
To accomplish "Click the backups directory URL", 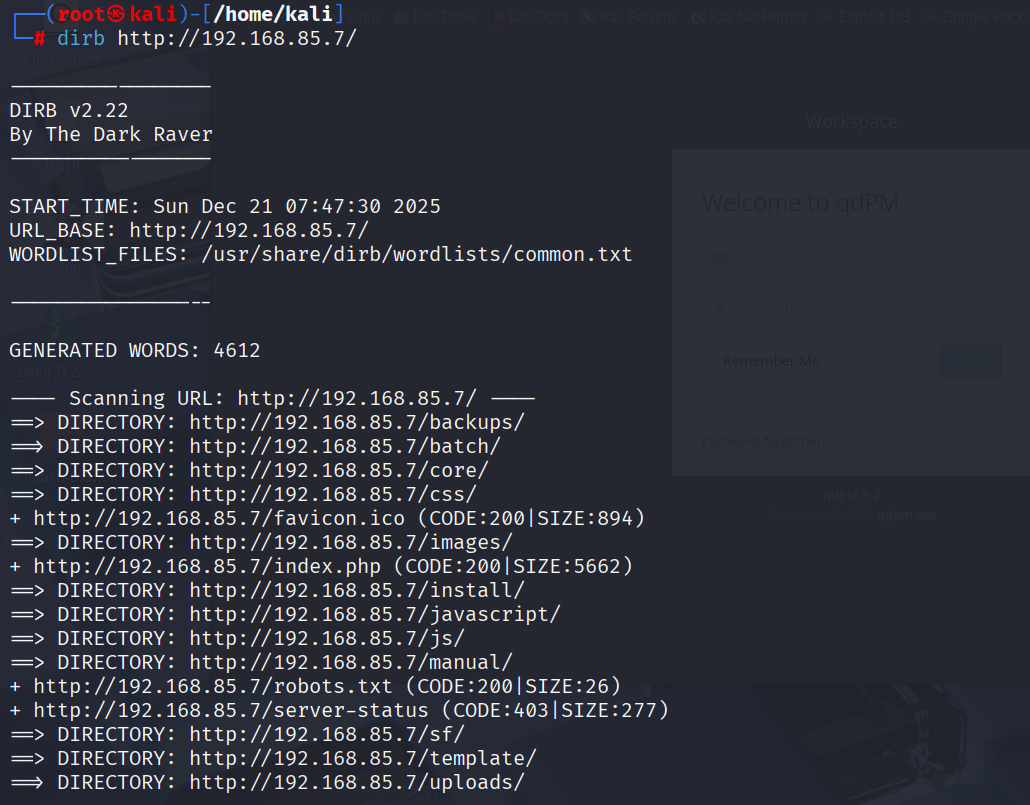I will tap(356, 422).
